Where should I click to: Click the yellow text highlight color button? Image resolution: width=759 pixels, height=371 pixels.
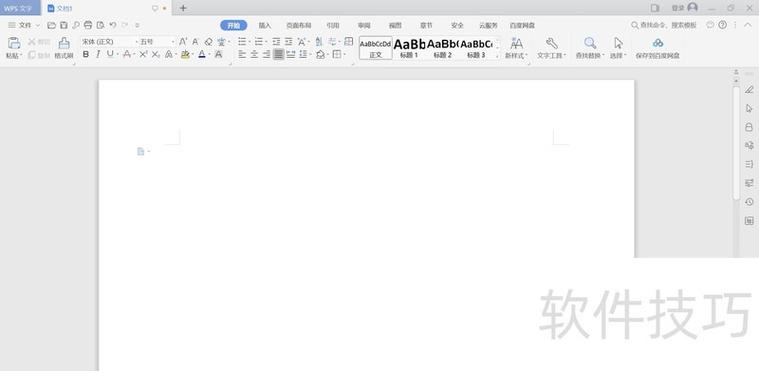coord(185,55)
